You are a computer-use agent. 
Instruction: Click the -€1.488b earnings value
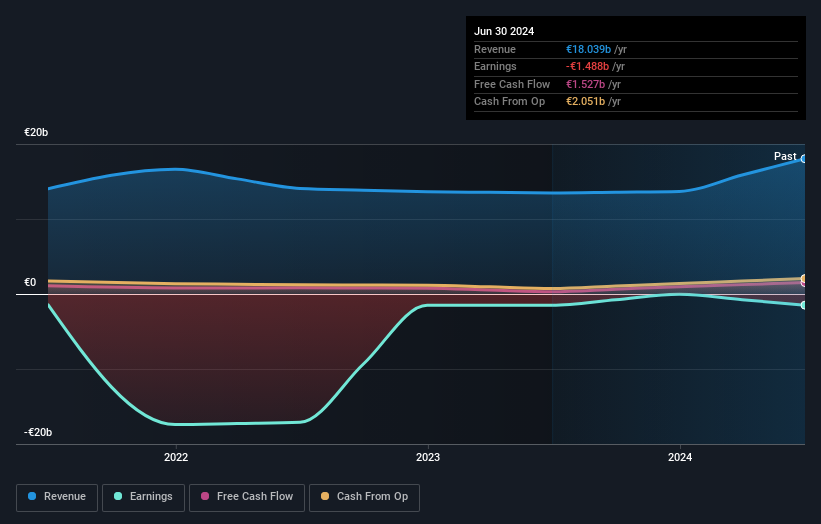click(587, 66)
